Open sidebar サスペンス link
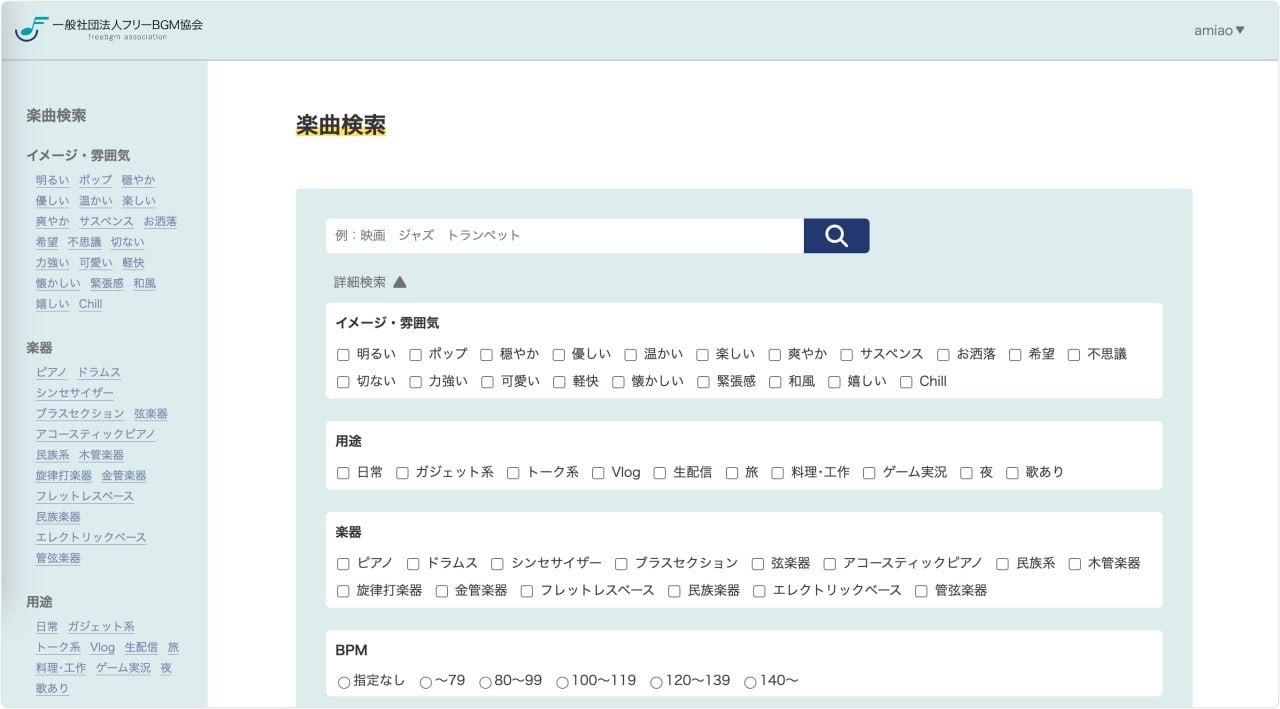This screenshot has width=1280, height=709. 106,221
